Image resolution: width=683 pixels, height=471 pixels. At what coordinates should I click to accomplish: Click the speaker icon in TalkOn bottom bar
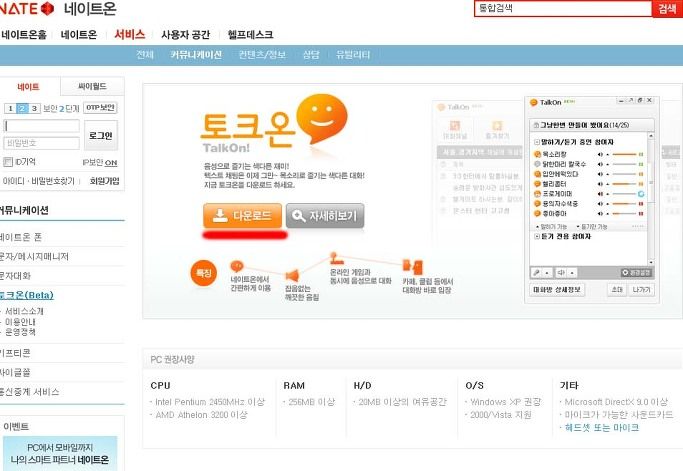coord(561,273)
